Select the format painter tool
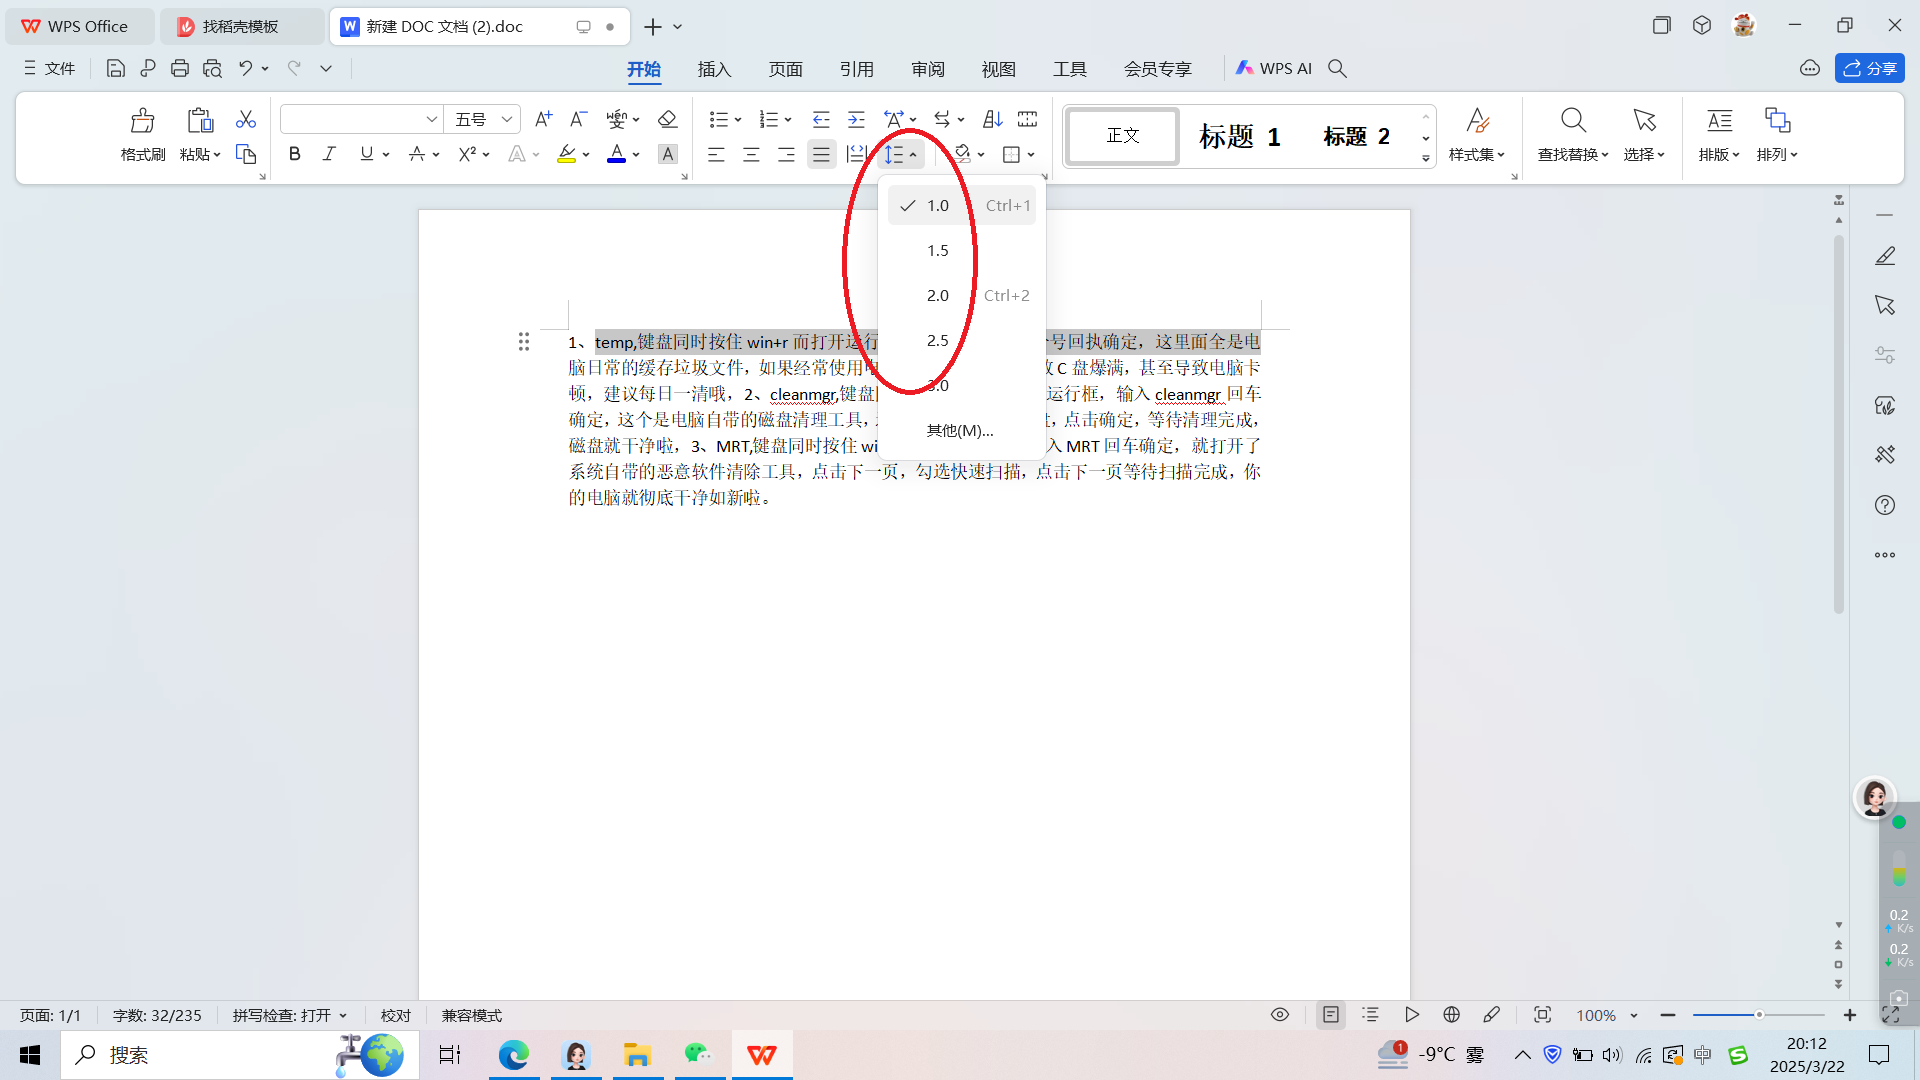Screen dimensions: 1920x1080 click(143, 130)
